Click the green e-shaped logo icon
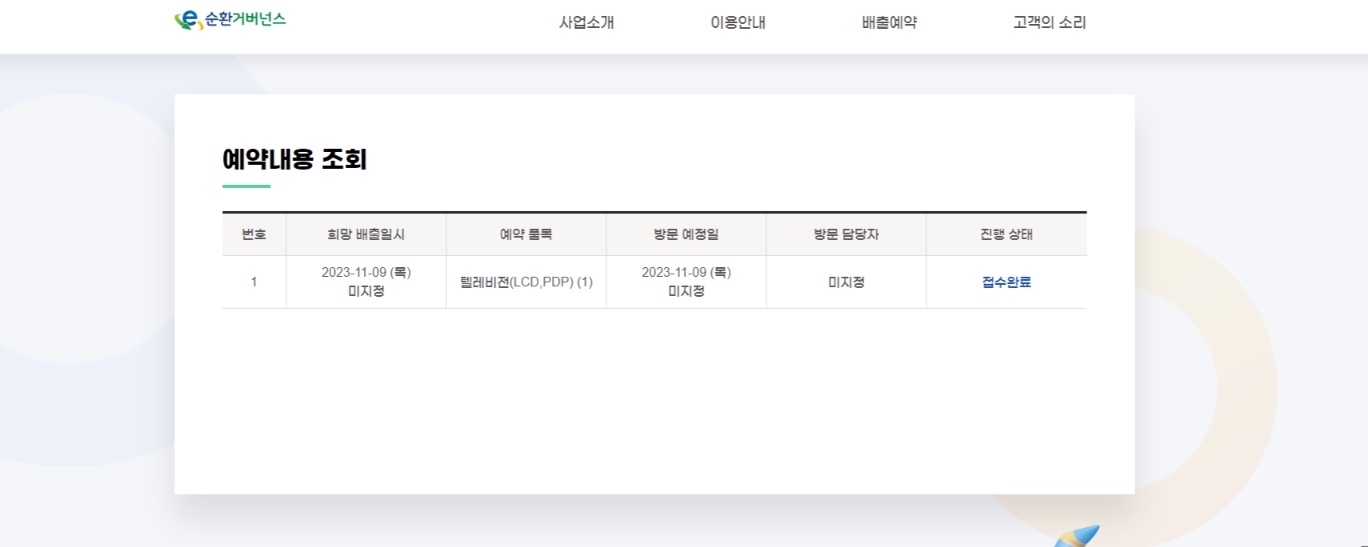1368x547 pixels. [x=187, y=20]
